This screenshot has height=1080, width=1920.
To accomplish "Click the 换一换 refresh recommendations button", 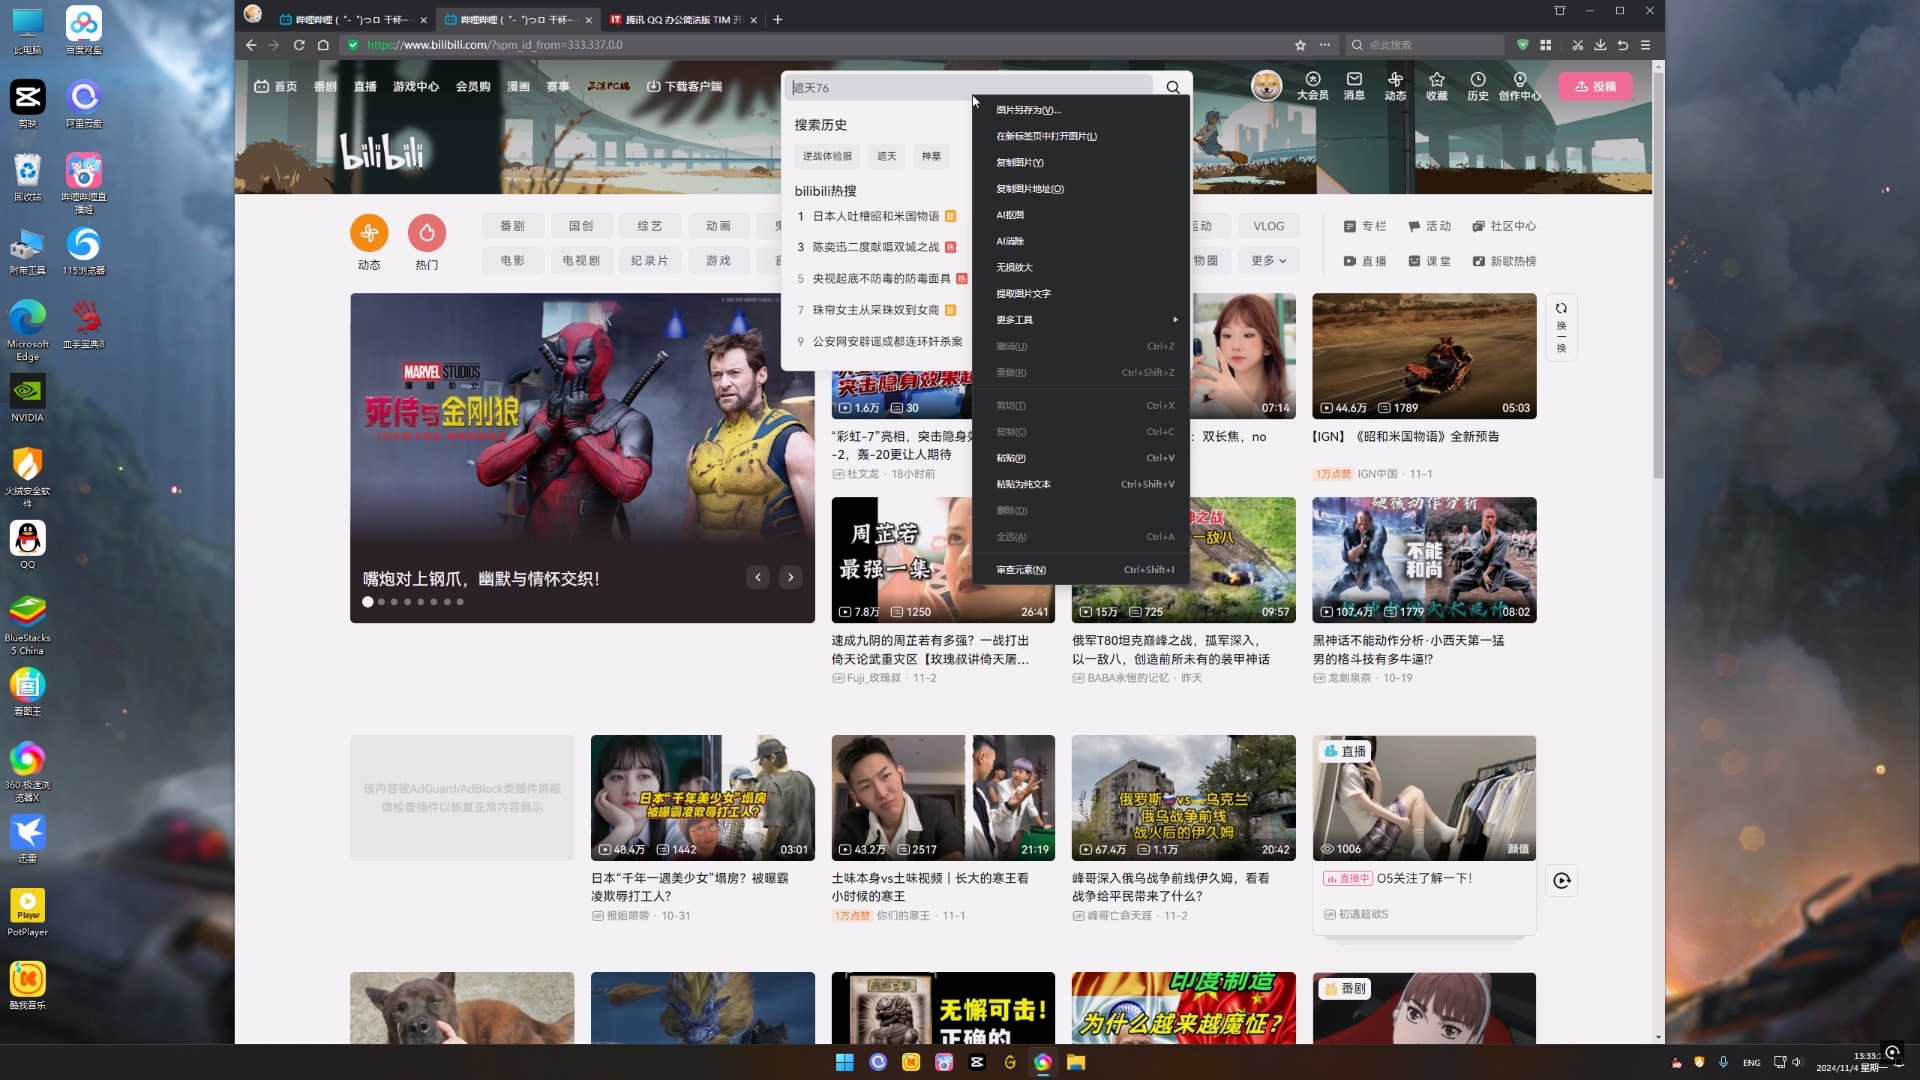I will pyautogui.click(x=1561, y=327).
